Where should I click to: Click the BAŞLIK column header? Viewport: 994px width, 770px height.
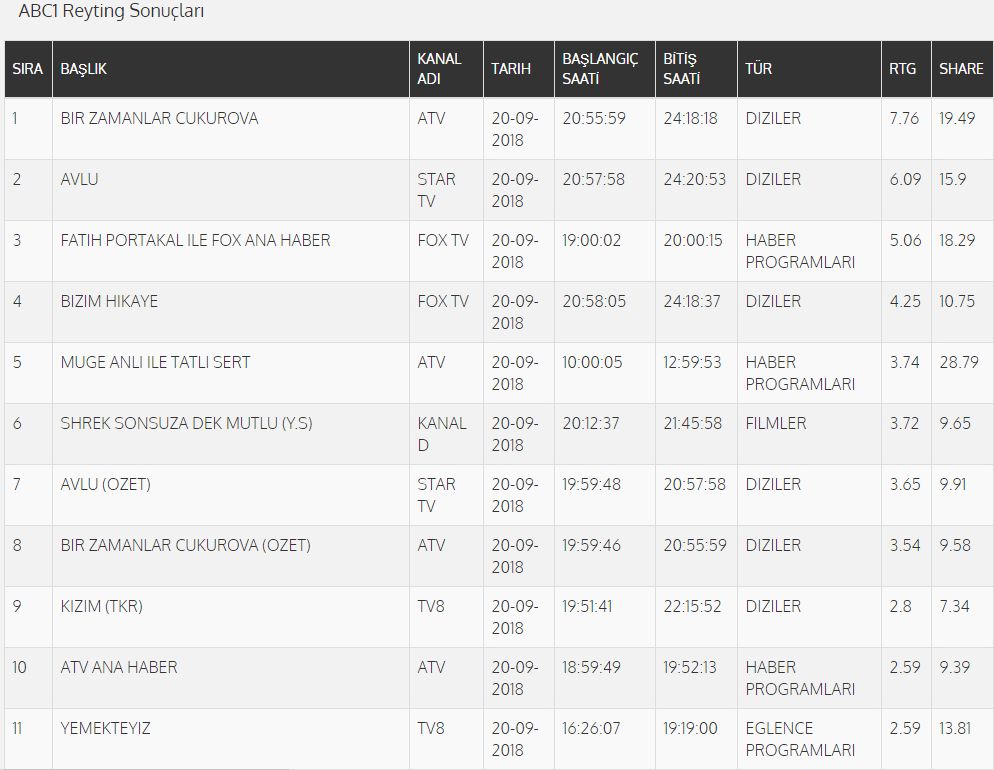coord(84,69)
